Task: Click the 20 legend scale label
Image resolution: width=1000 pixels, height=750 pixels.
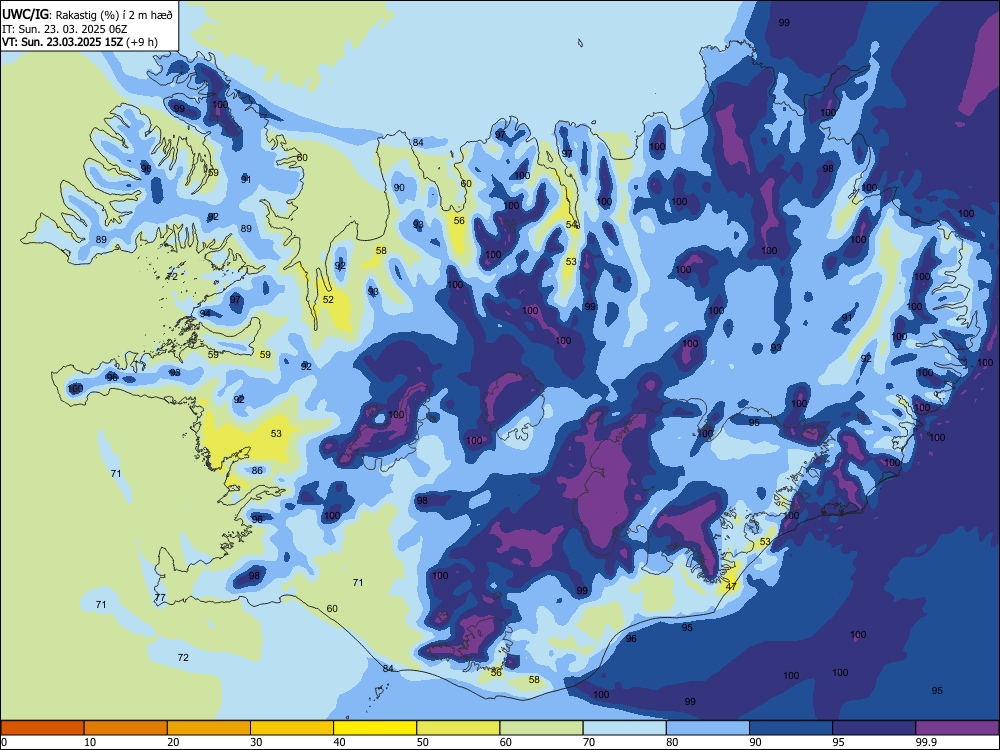Action: point(173,742)
